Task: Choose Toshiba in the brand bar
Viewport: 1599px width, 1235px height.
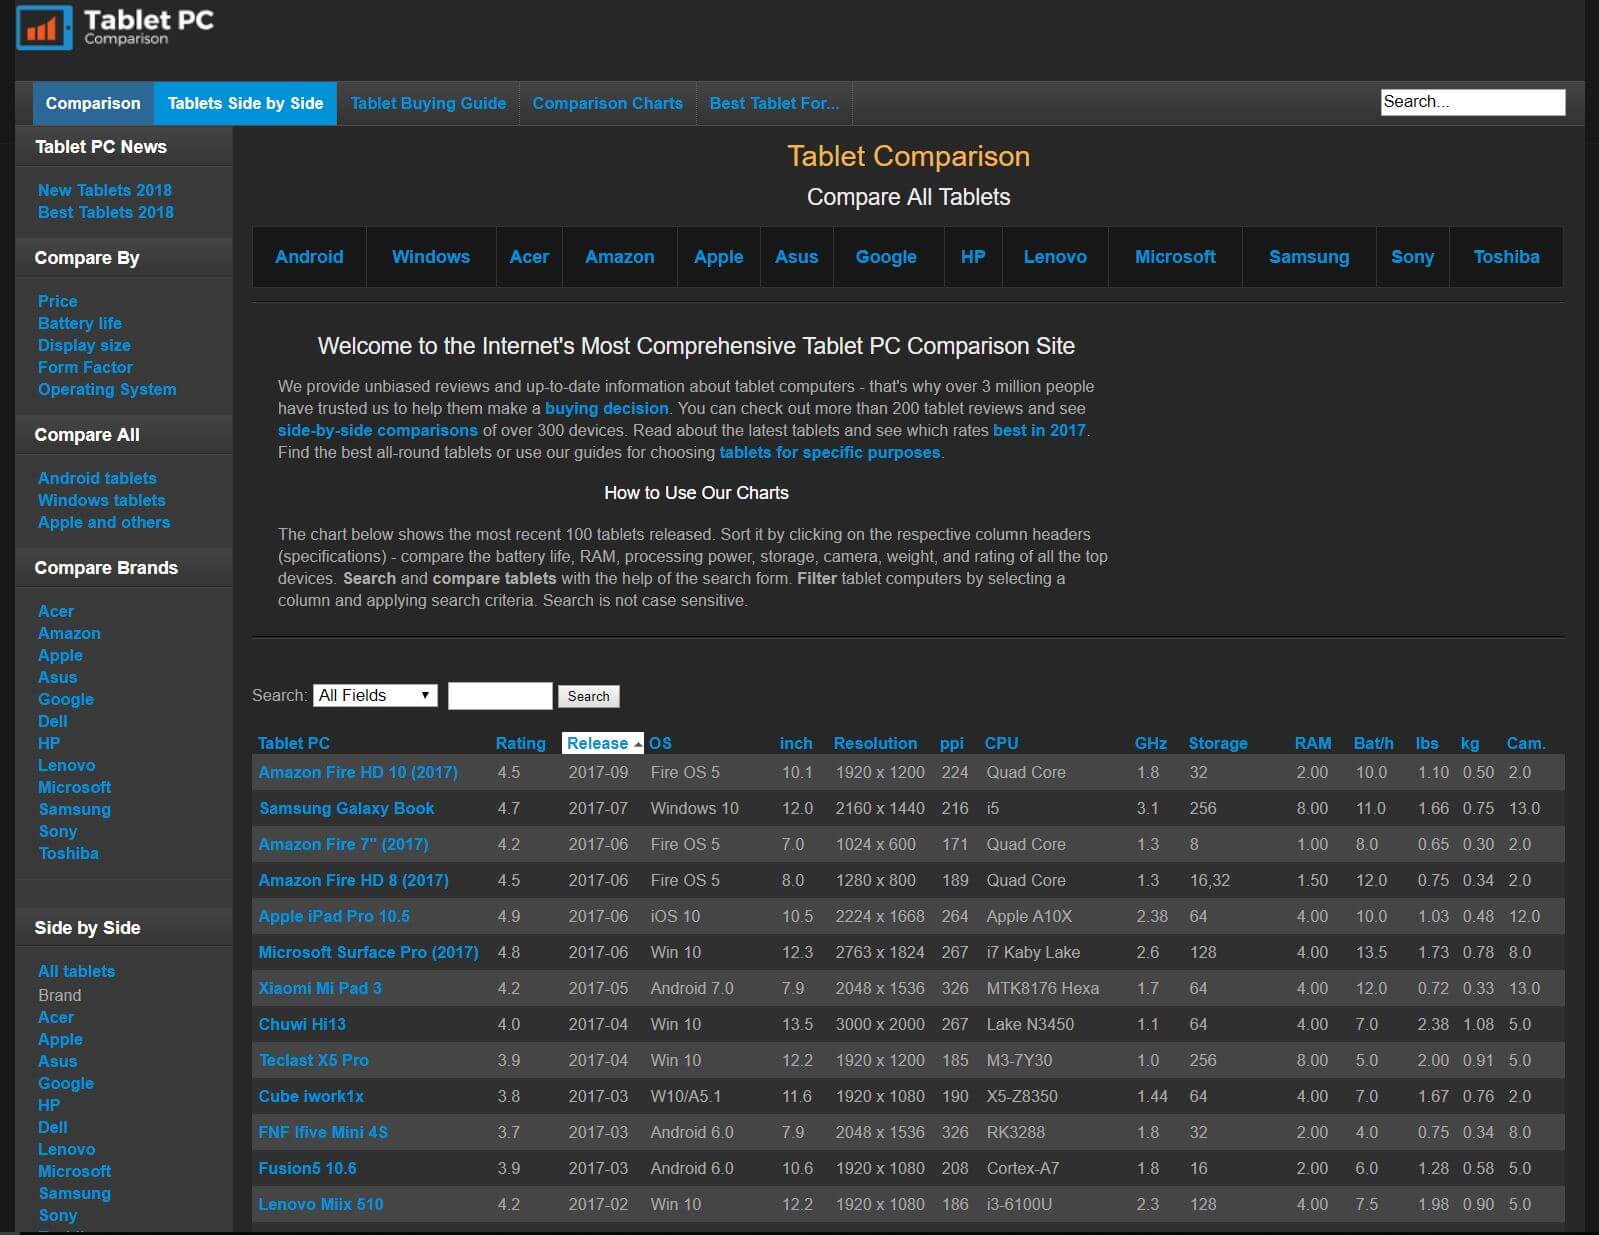Action: pyautogui.click(x=1506, y=257)
